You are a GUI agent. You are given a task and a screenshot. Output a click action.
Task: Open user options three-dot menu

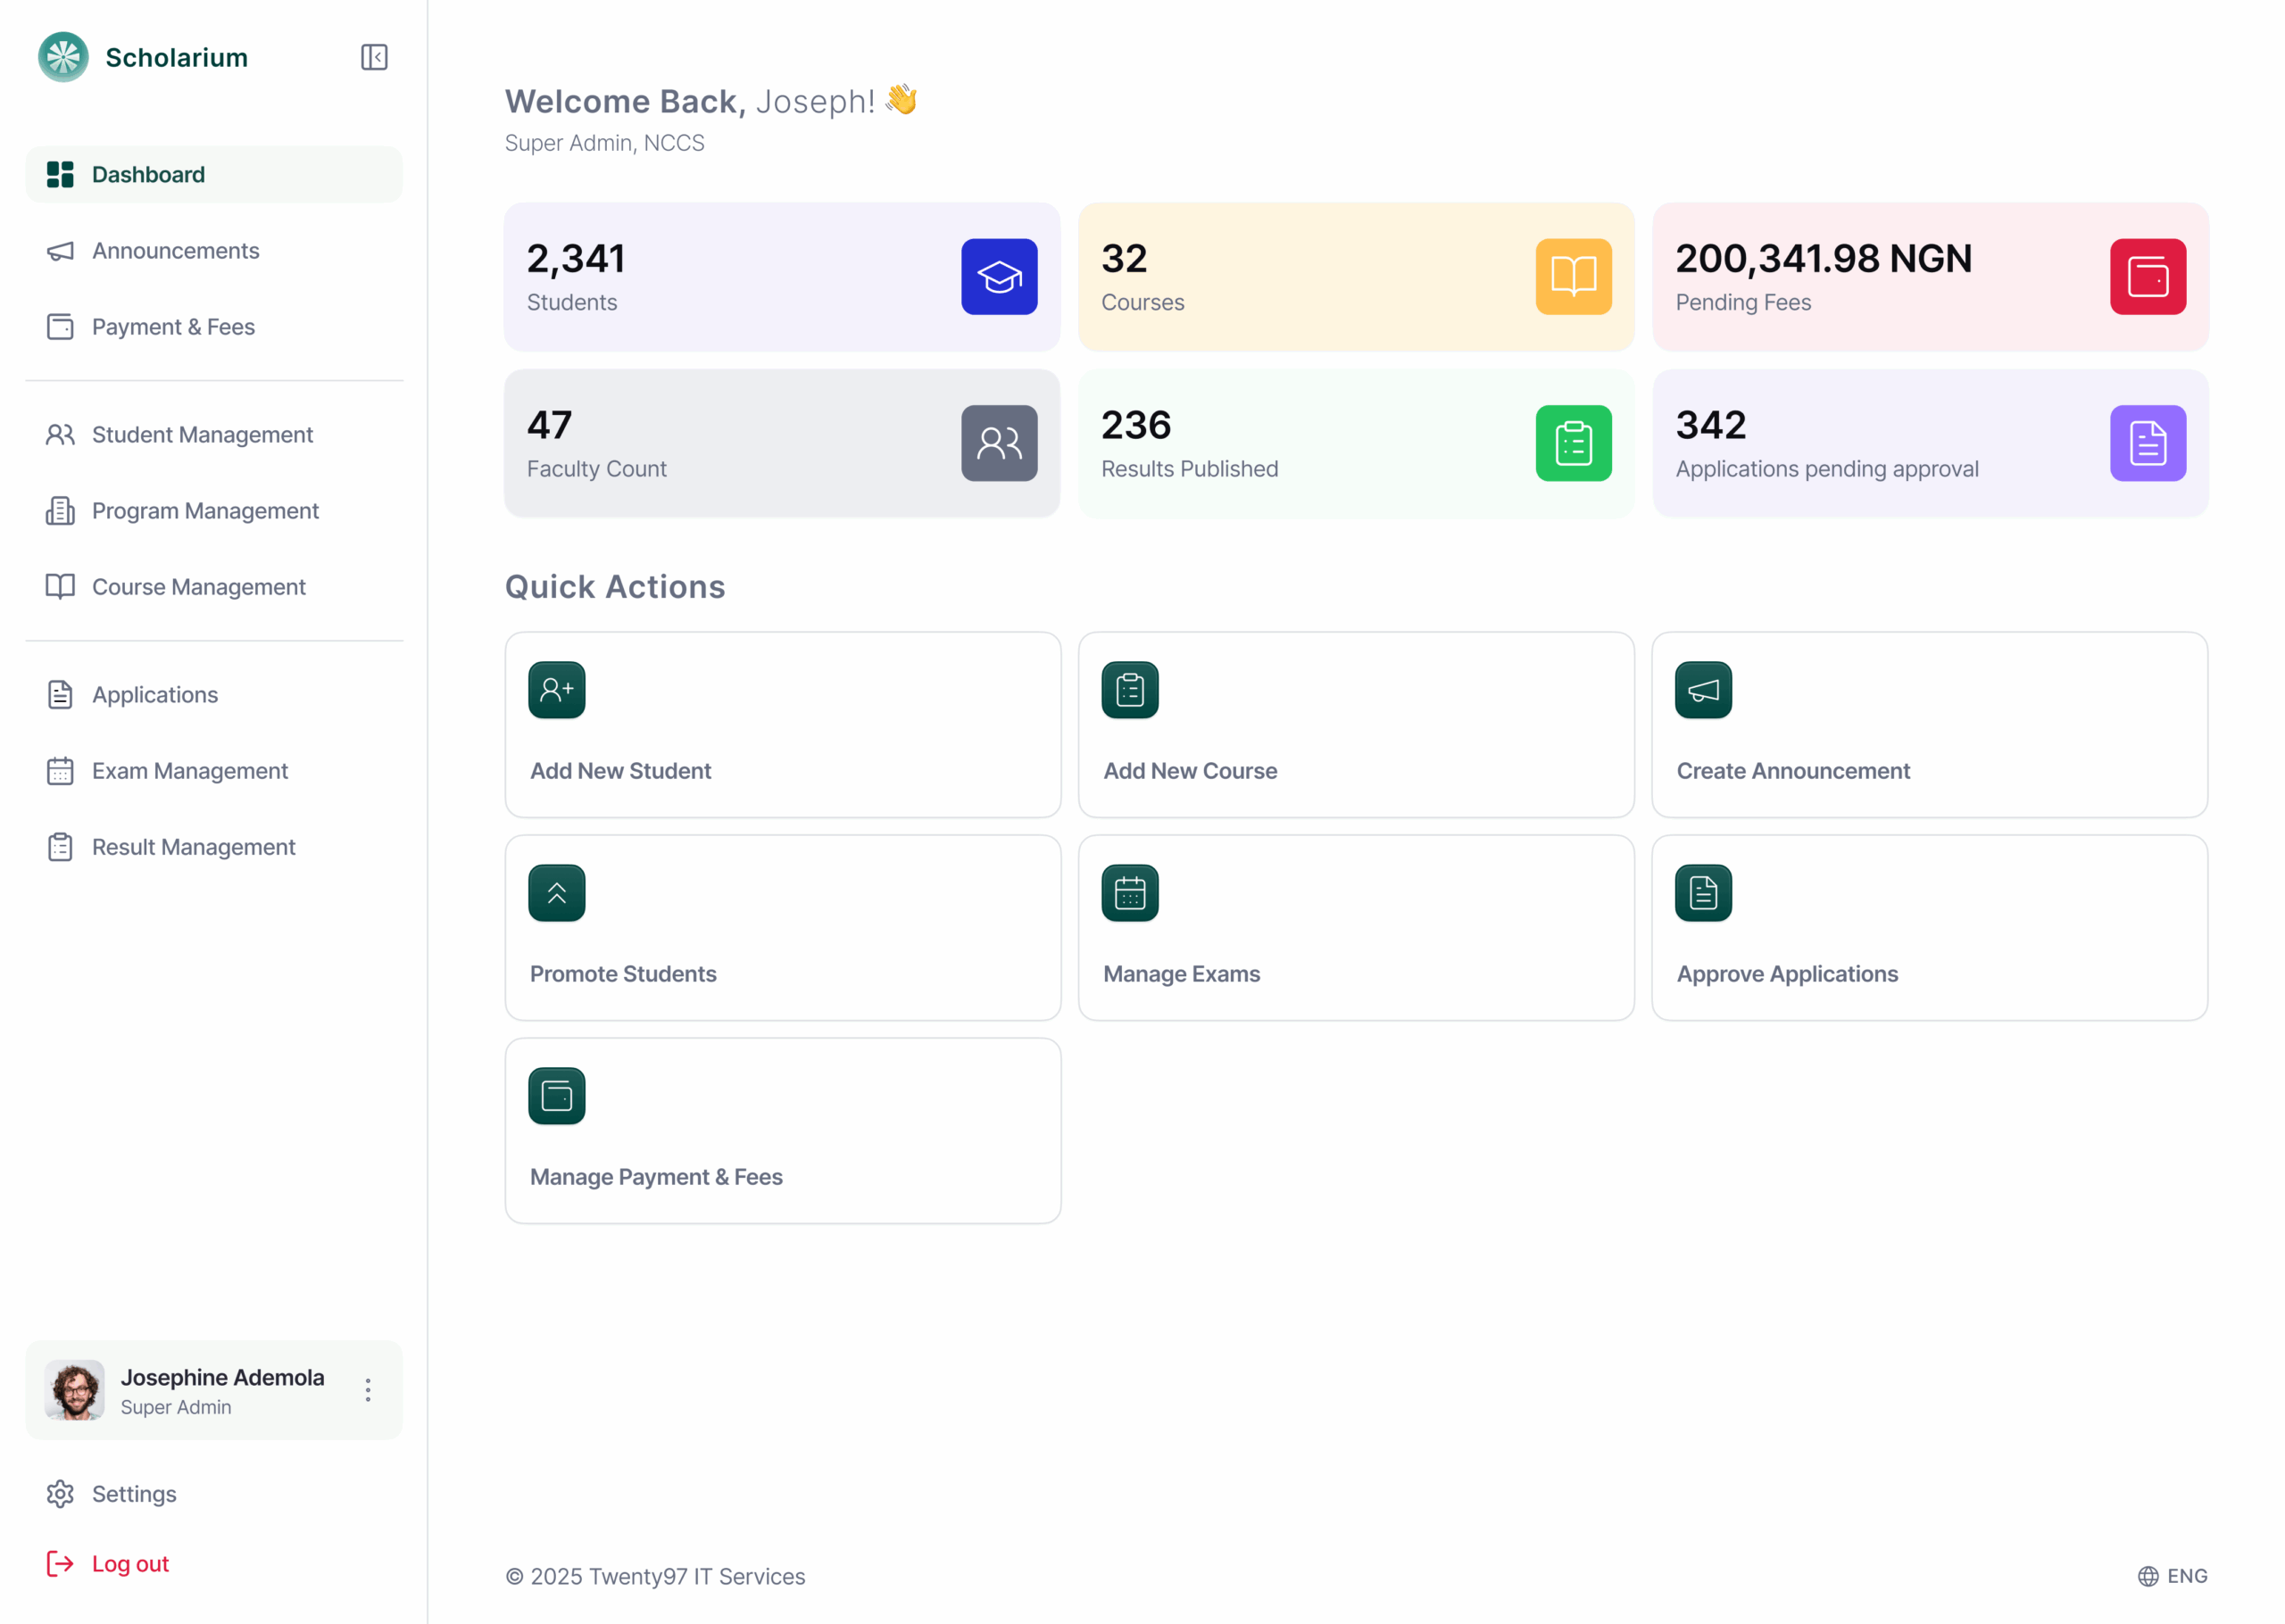tap(368, 1390)
